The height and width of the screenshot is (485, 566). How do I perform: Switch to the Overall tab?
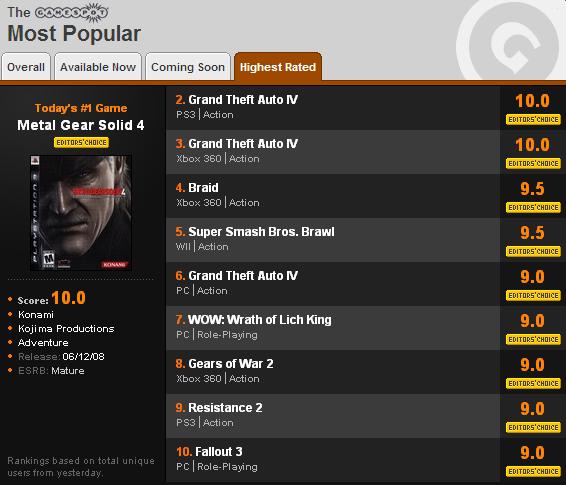pos(26,67)
